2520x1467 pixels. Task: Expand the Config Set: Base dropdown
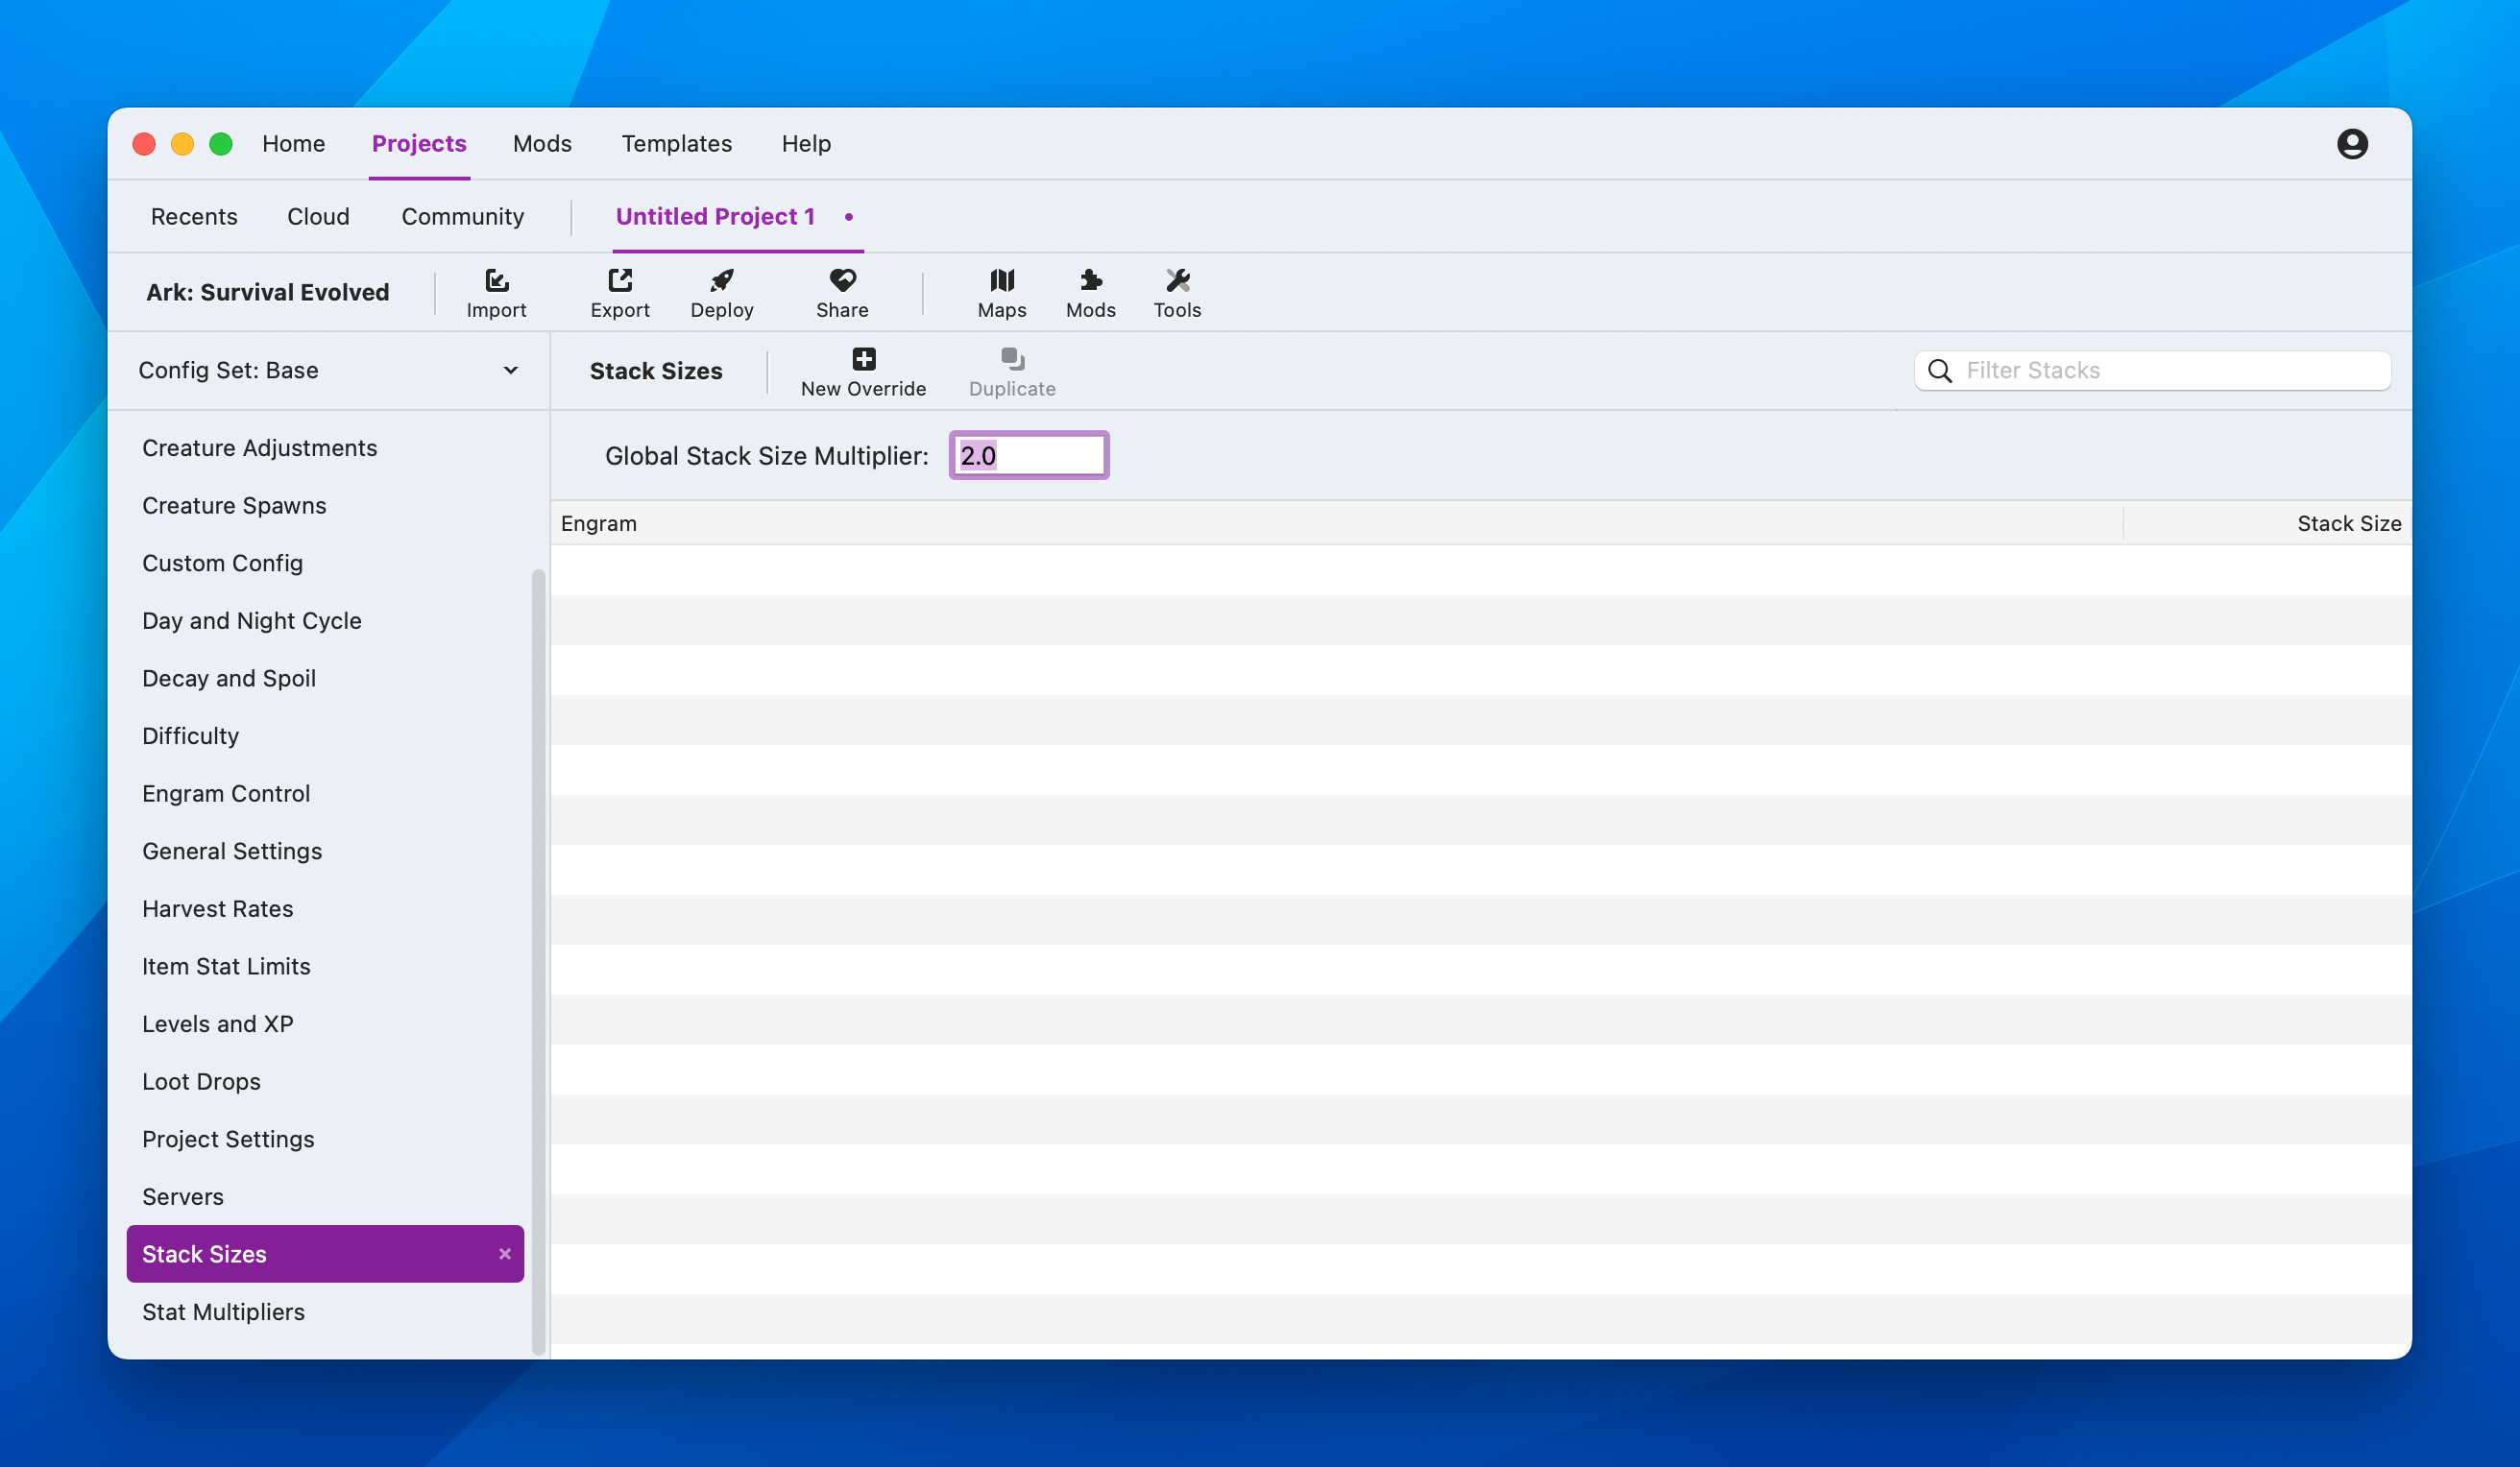tap(328, 370)
